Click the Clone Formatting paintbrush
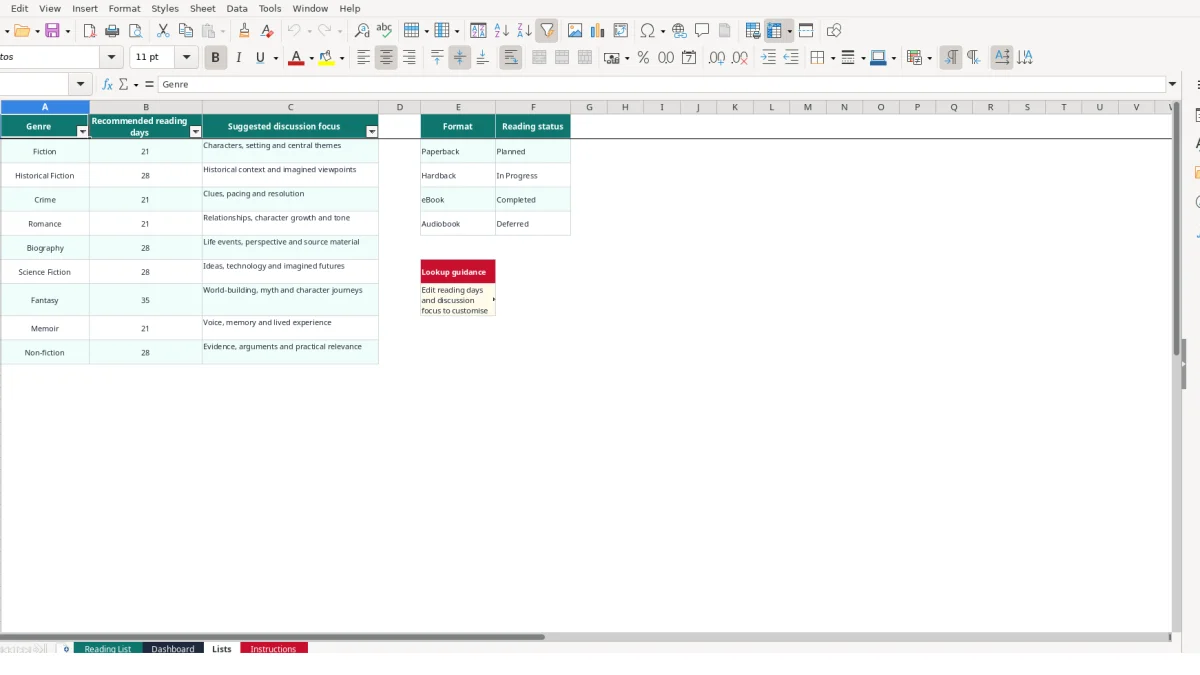1200x675 pixels. click(244, 31)
